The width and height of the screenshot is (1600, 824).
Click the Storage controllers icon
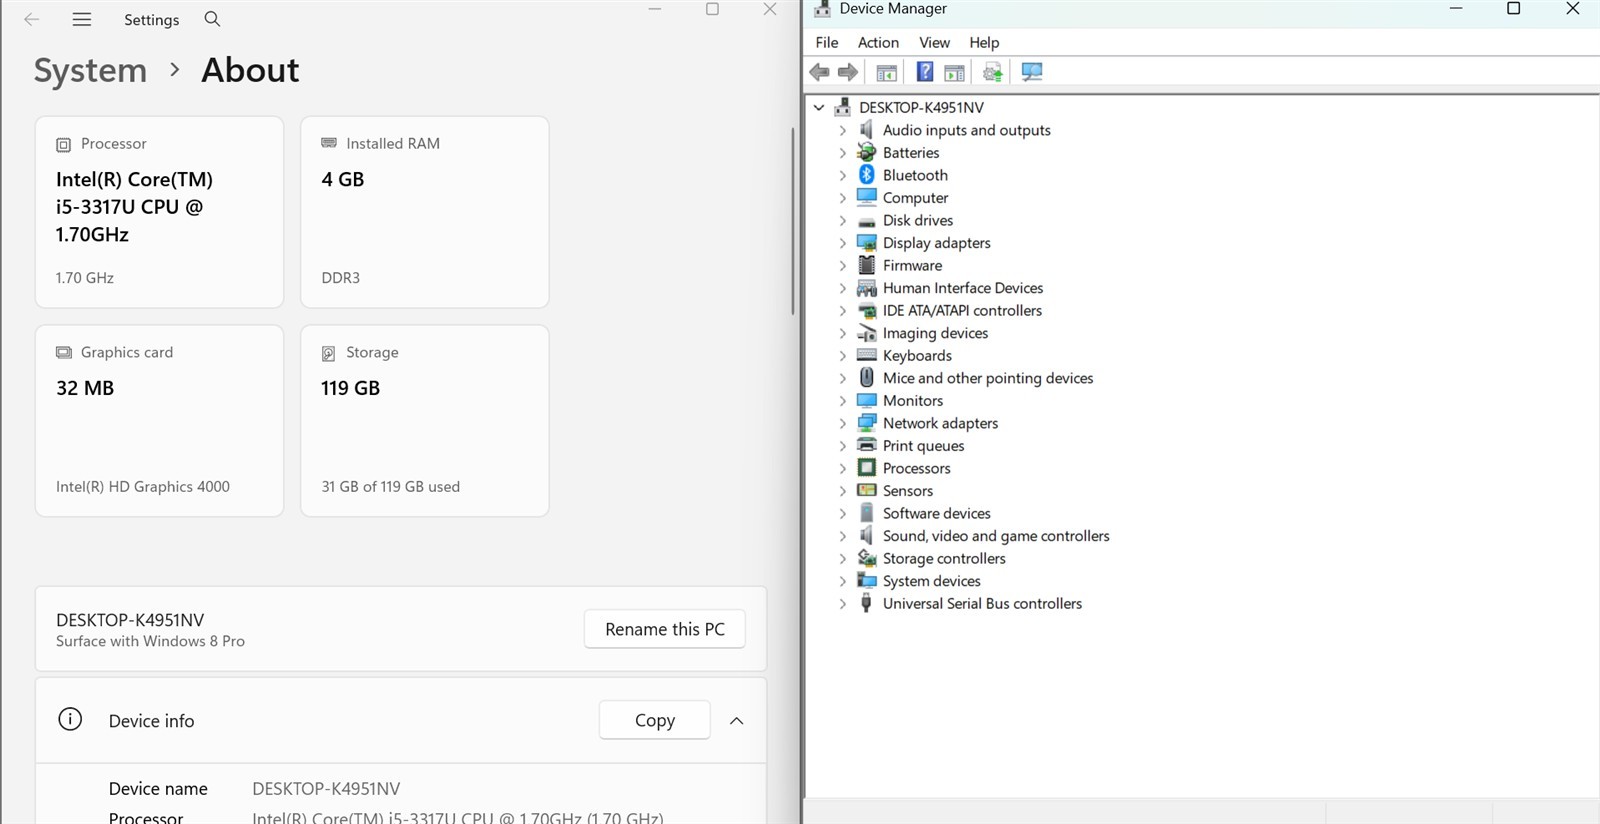[x=867, y=558]
